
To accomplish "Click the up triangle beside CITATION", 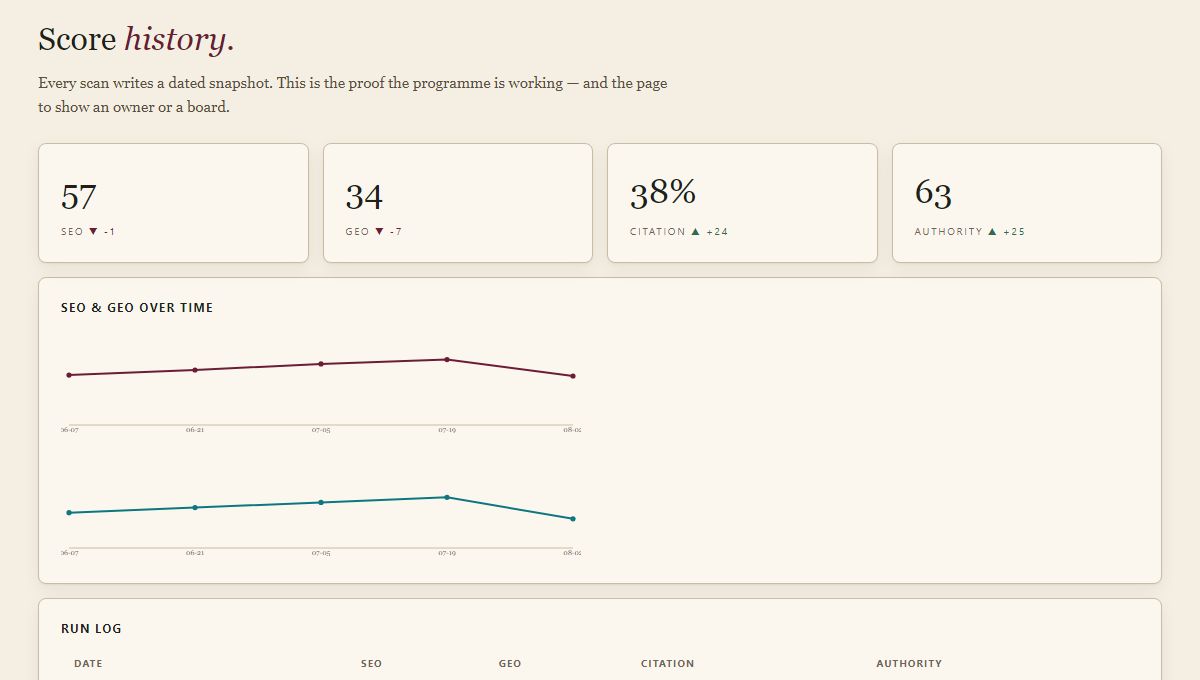I will point(696,232).
